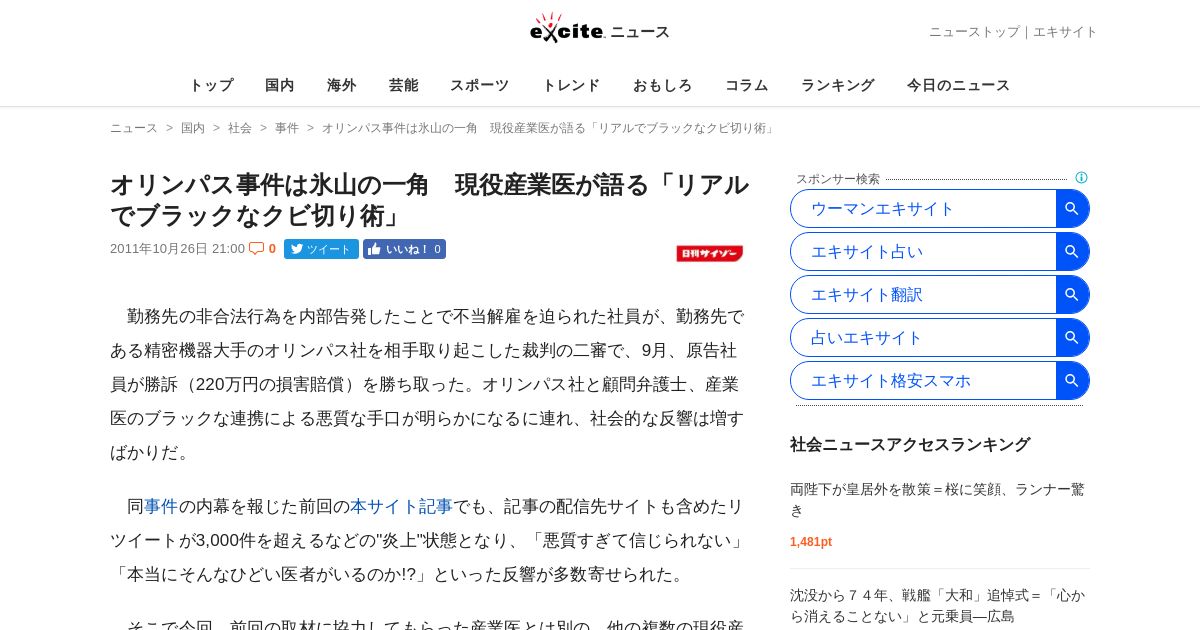Click the sponsor search info icon
The width and height of the screenshot is (1200, 630).
pyautogui.click(x=1081, y=178)
